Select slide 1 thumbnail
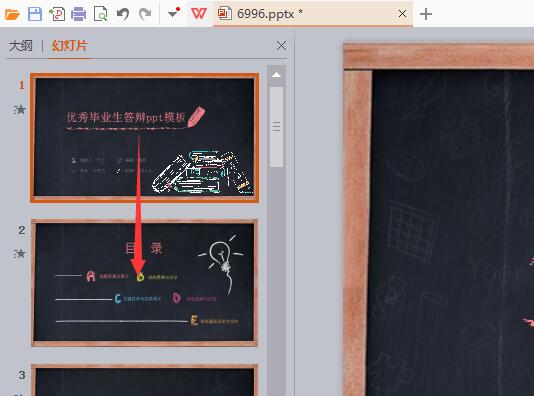534x396 pixels. click(x=145, y=138)
